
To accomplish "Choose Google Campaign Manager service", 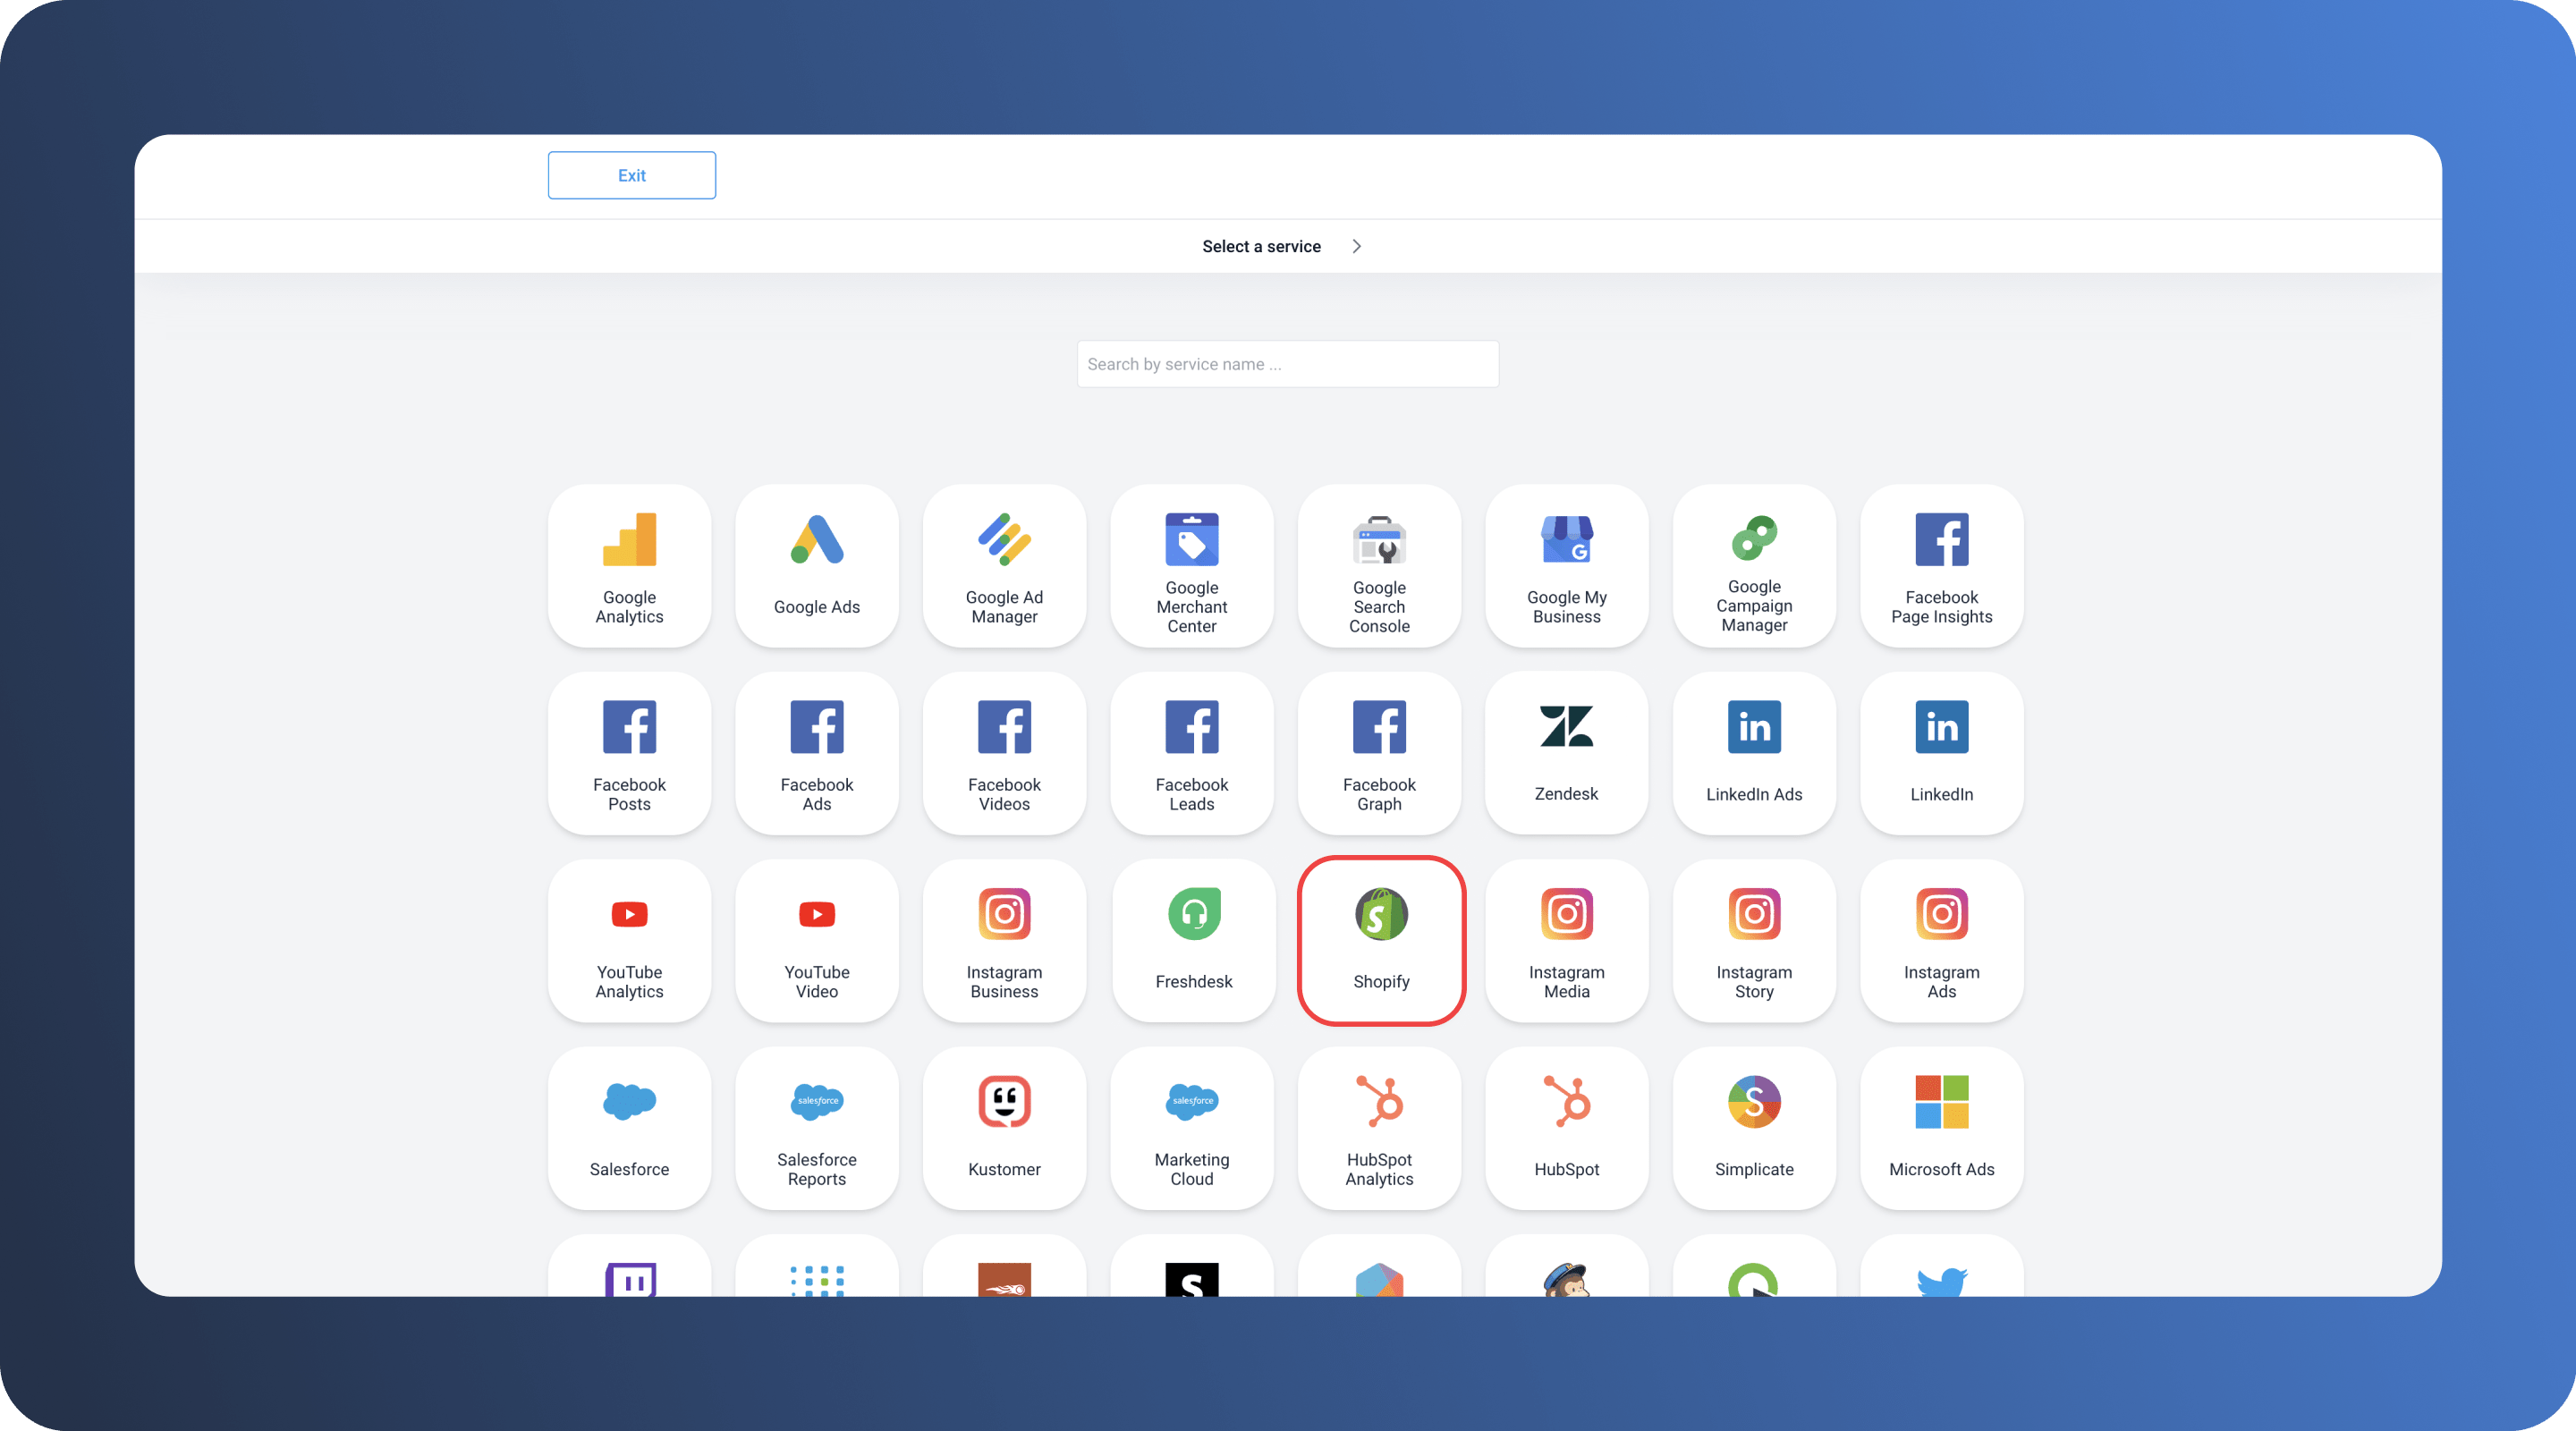I will coord(1754,566).
